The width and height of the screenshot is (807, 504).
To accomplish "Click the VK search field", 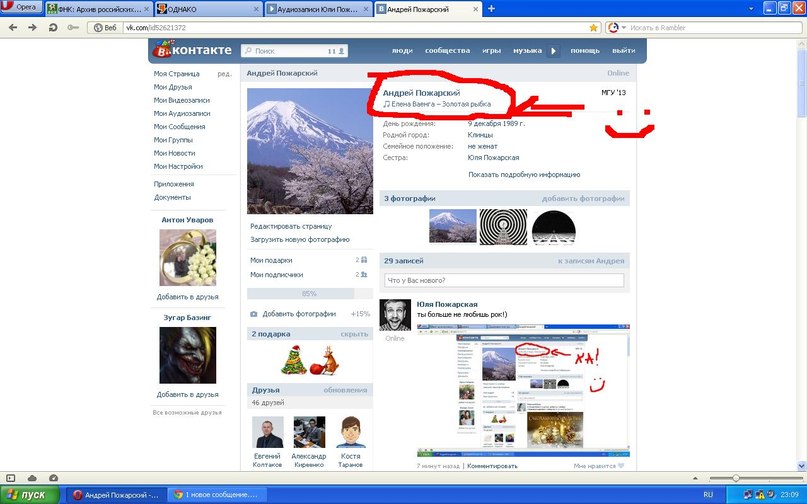I will (x=294, y=51).
